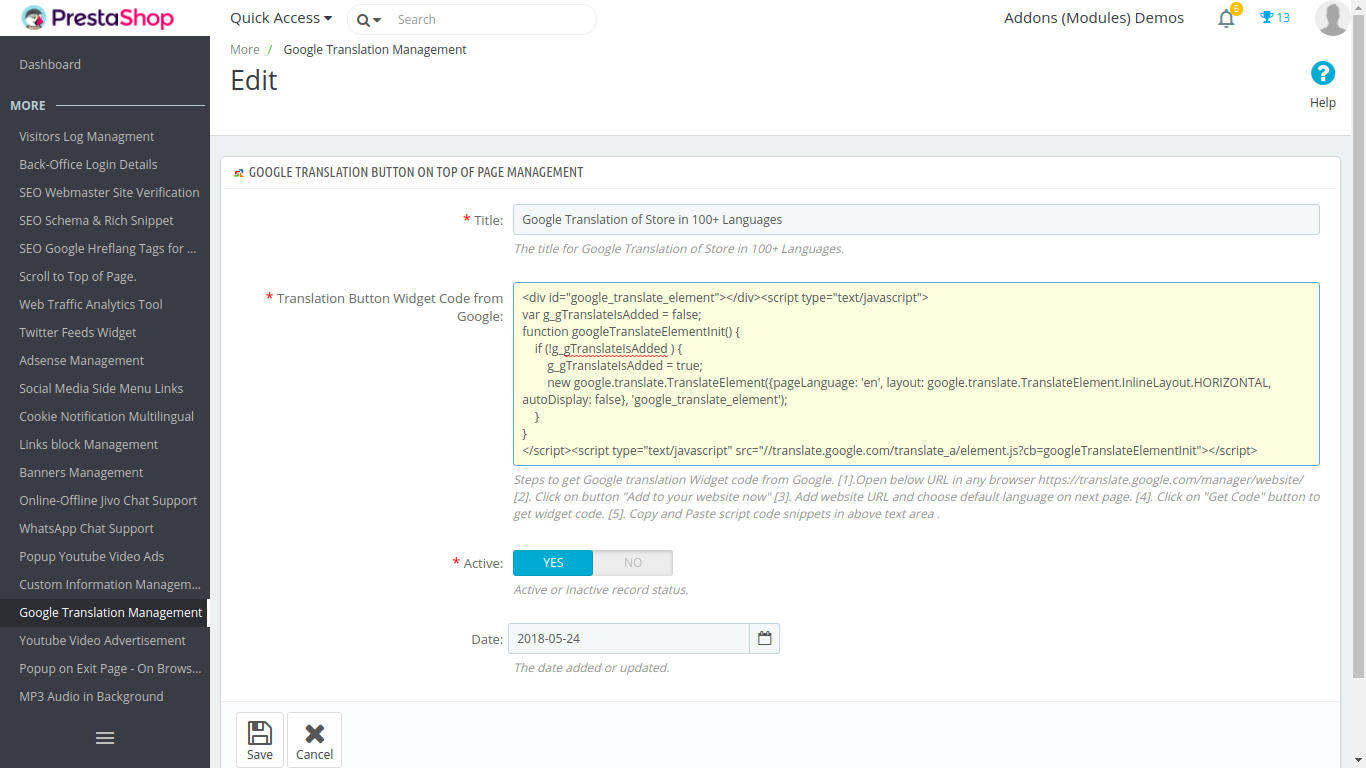This screenshot has width=1366, height=768.
Task: Open Links block Management
Action: point(89,444)
